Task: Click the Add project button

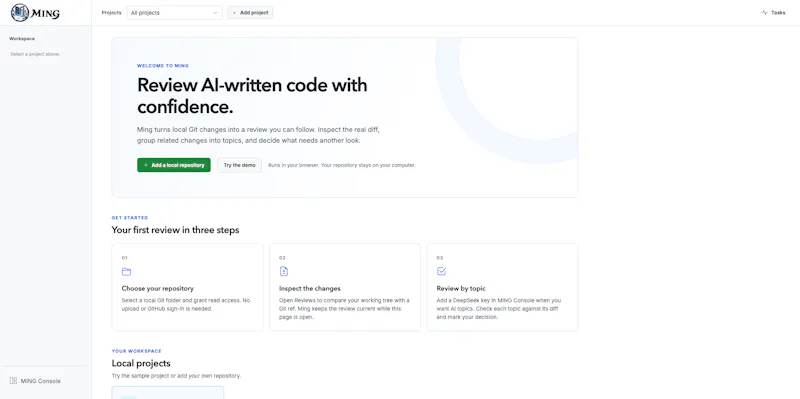Action: click(250, 13)
